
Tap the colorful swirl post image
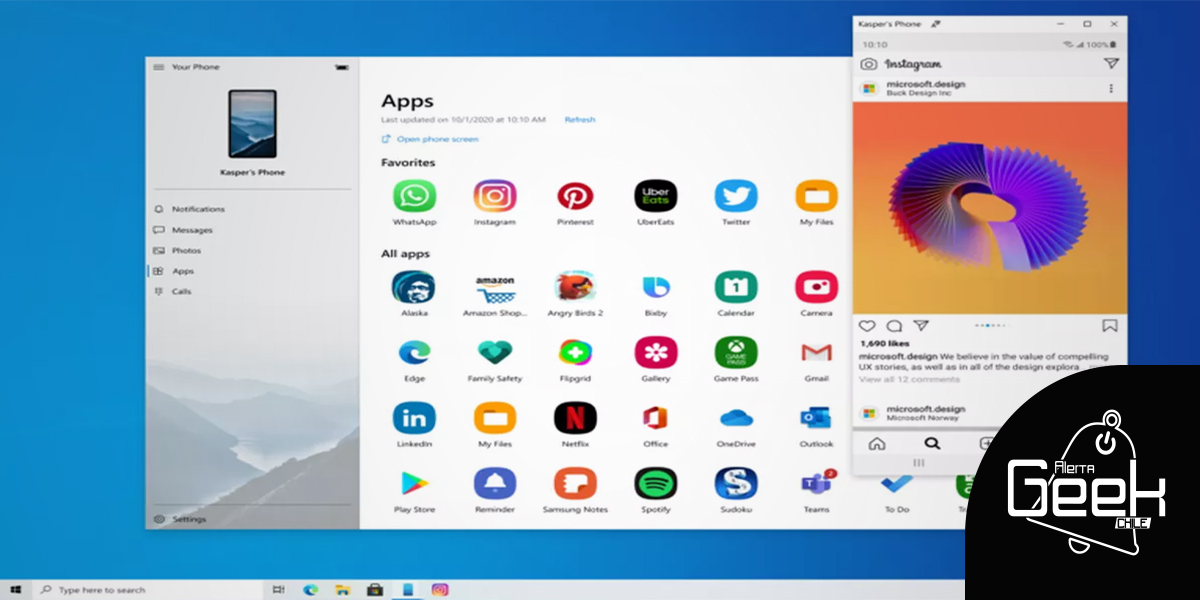point(990,208)
